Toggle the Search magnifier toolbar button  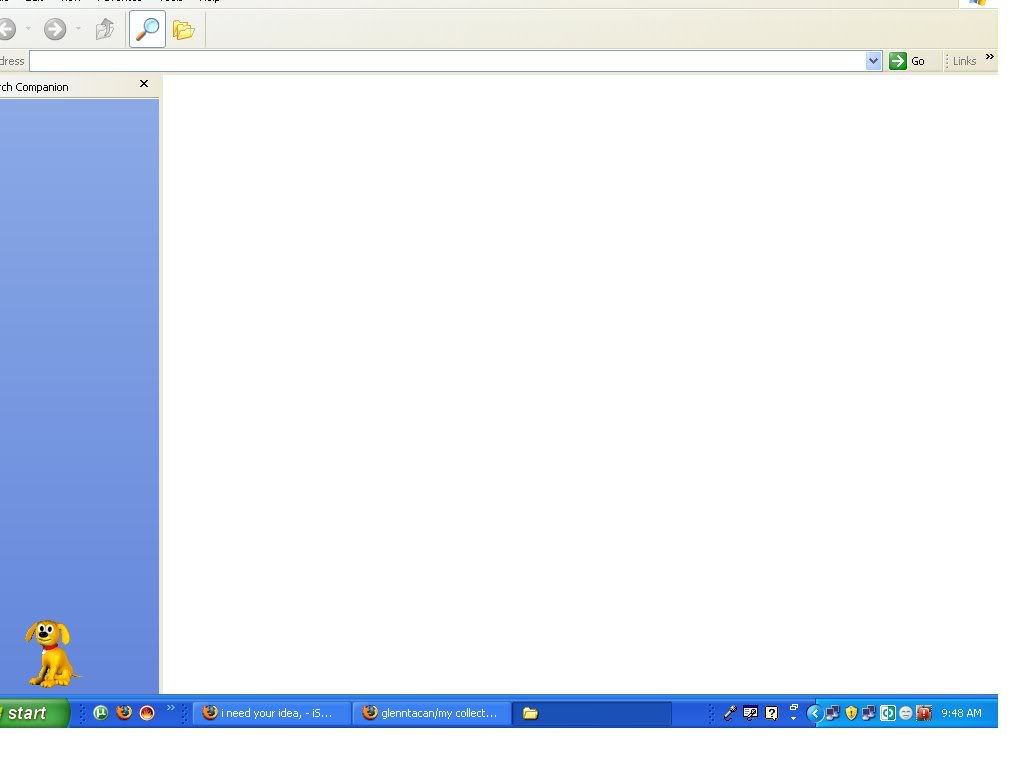(x=148, y=29)
